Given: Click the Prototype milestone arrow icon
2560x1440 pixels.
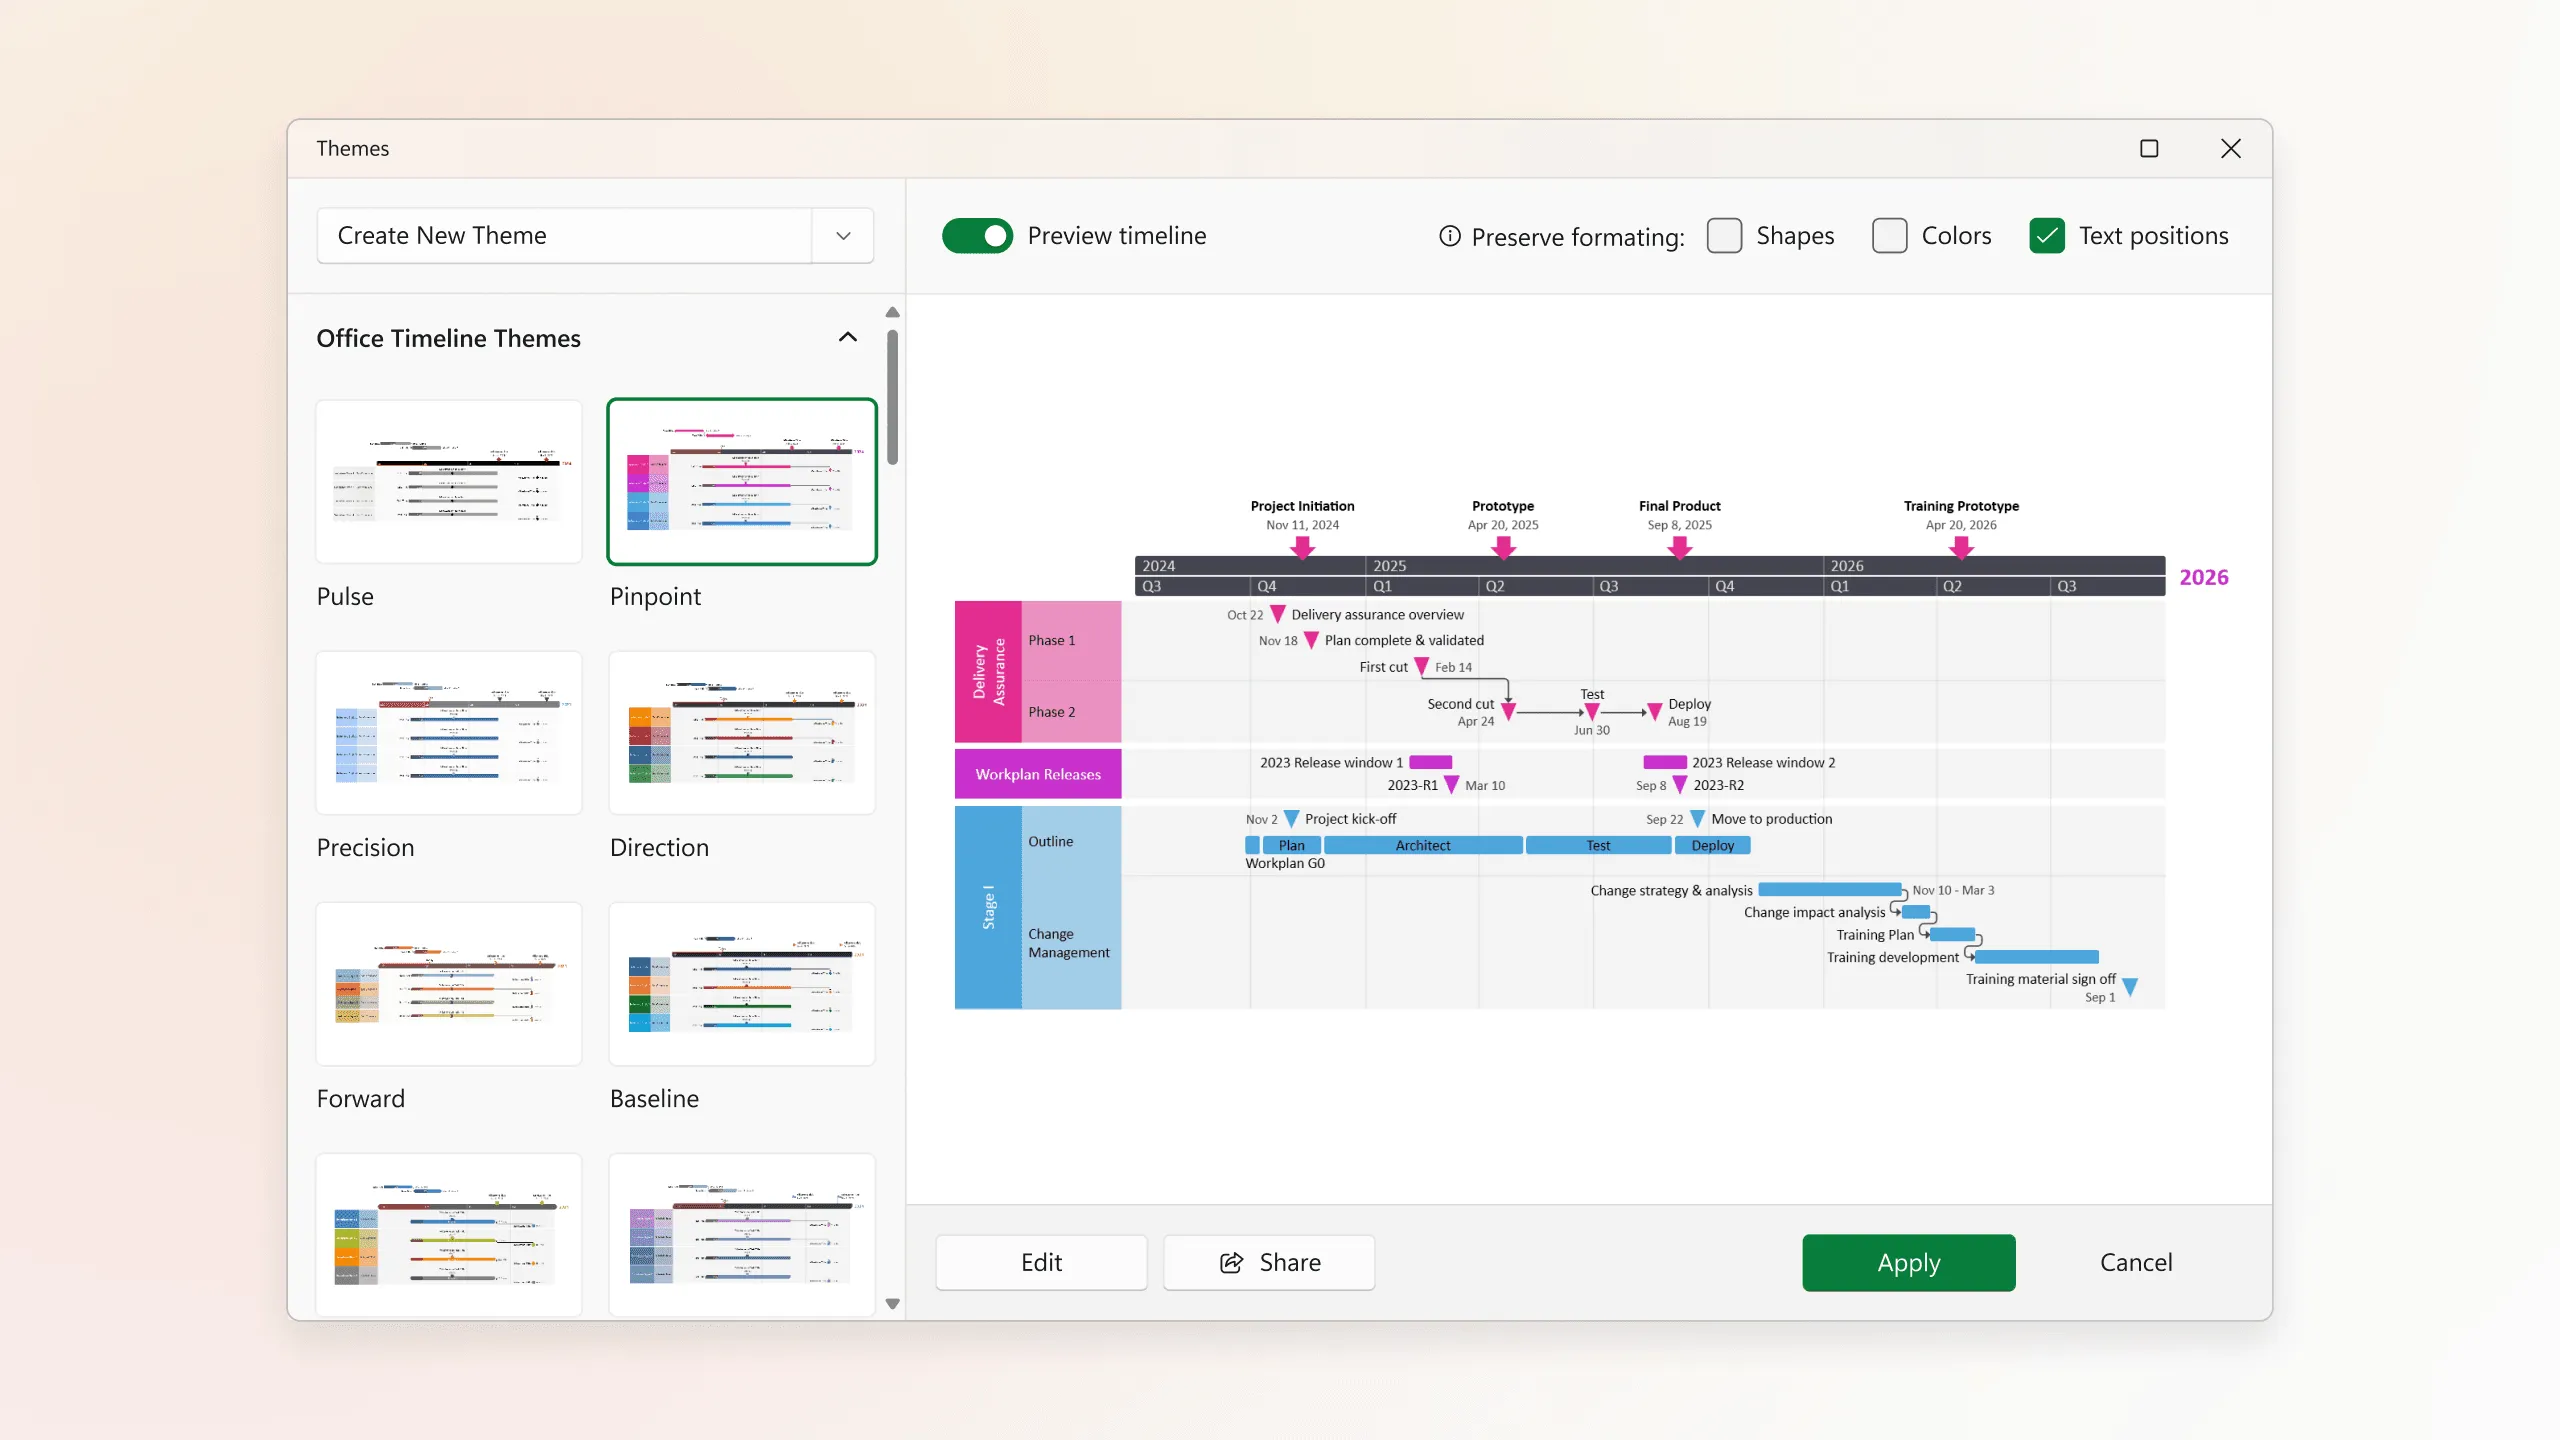Looking at the screenshot, I should [1503, 547].
